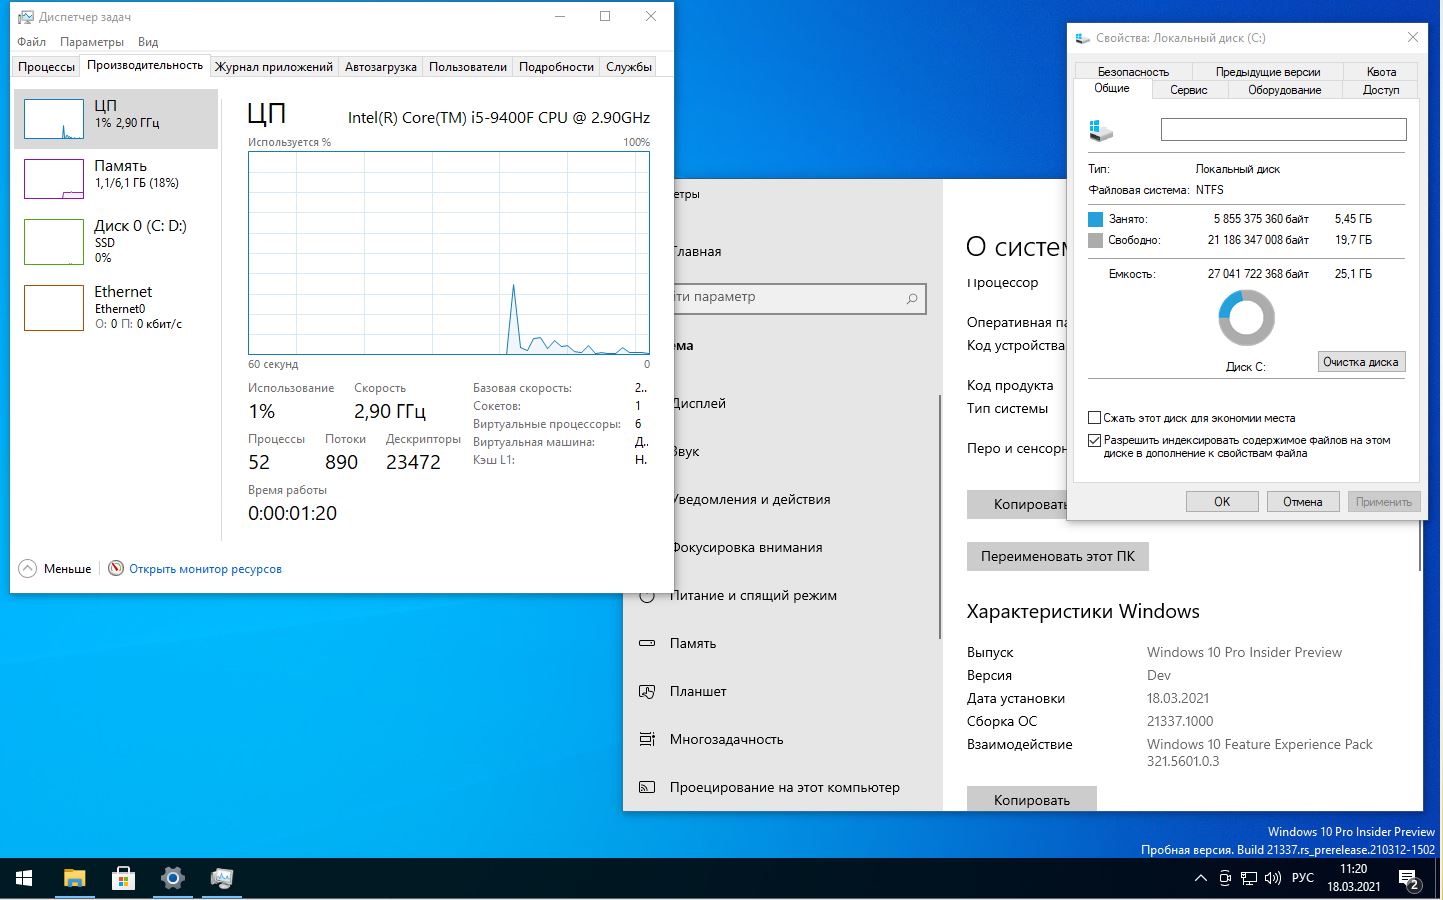
Task: Click the drive C icon in properties
Action: tap(1101, 130)
